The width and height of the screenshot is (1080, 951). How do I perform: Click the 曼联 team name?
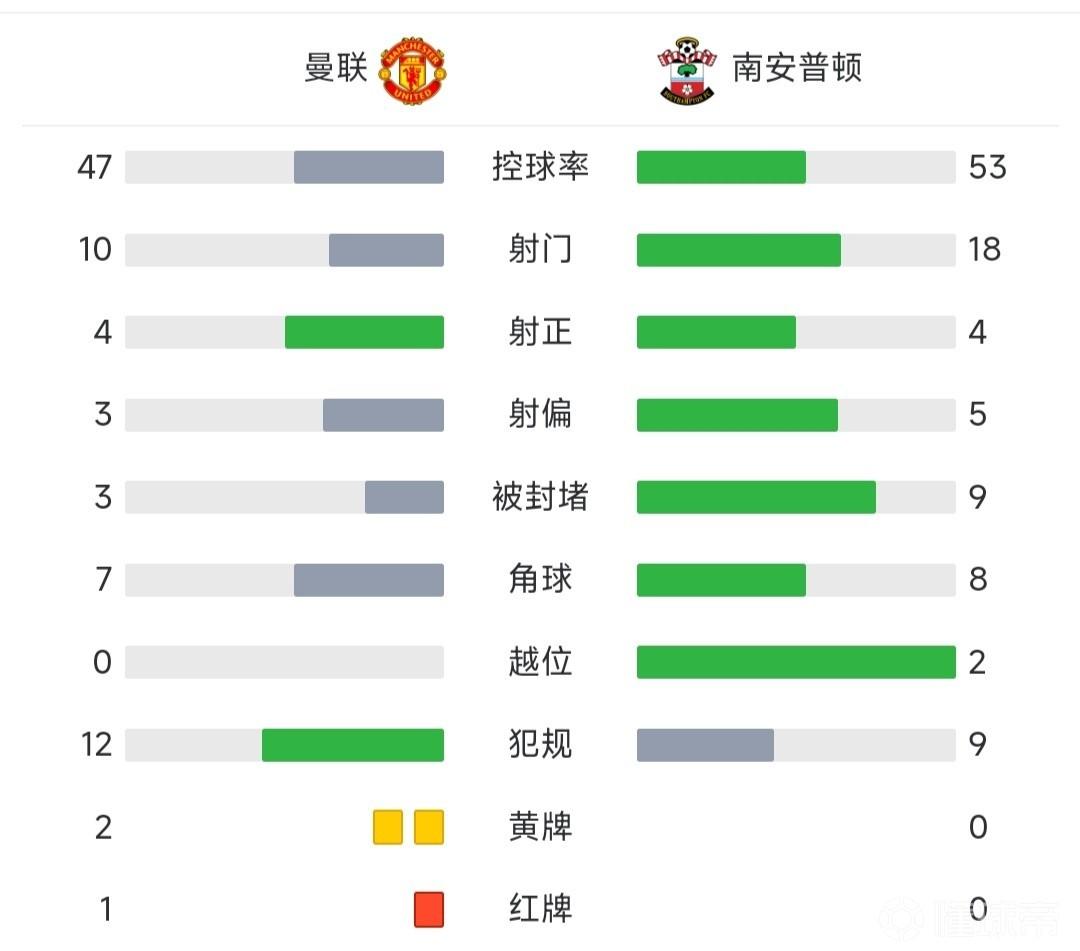coord(337,68)
